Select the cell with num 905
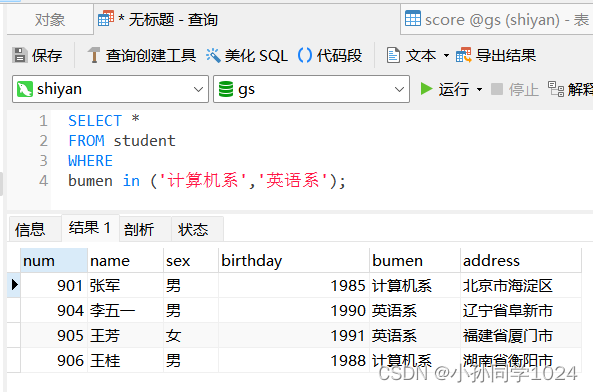This screenshot has height=392, width=593. tap(54, 335)
